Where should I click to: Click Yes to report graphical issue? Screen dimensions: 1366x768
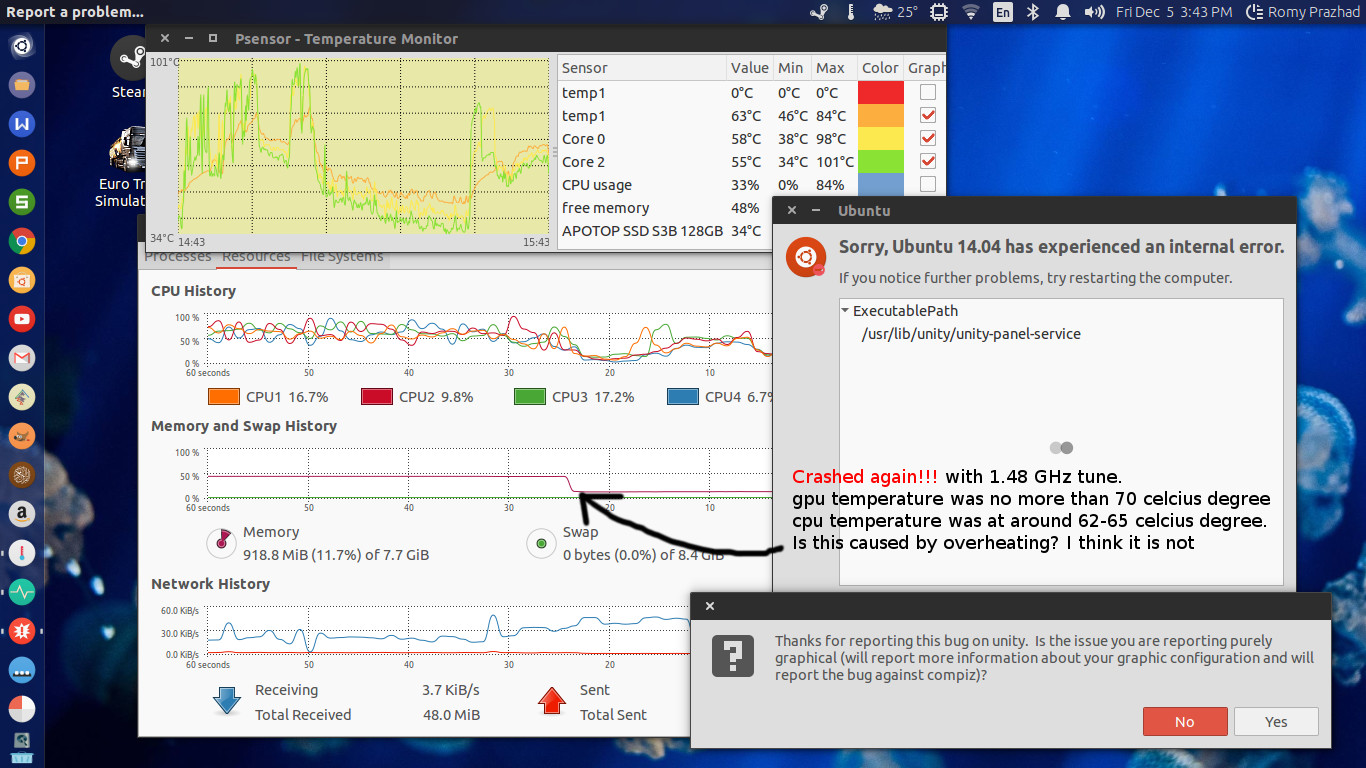pyautogui.click(x=1276, y=722)
